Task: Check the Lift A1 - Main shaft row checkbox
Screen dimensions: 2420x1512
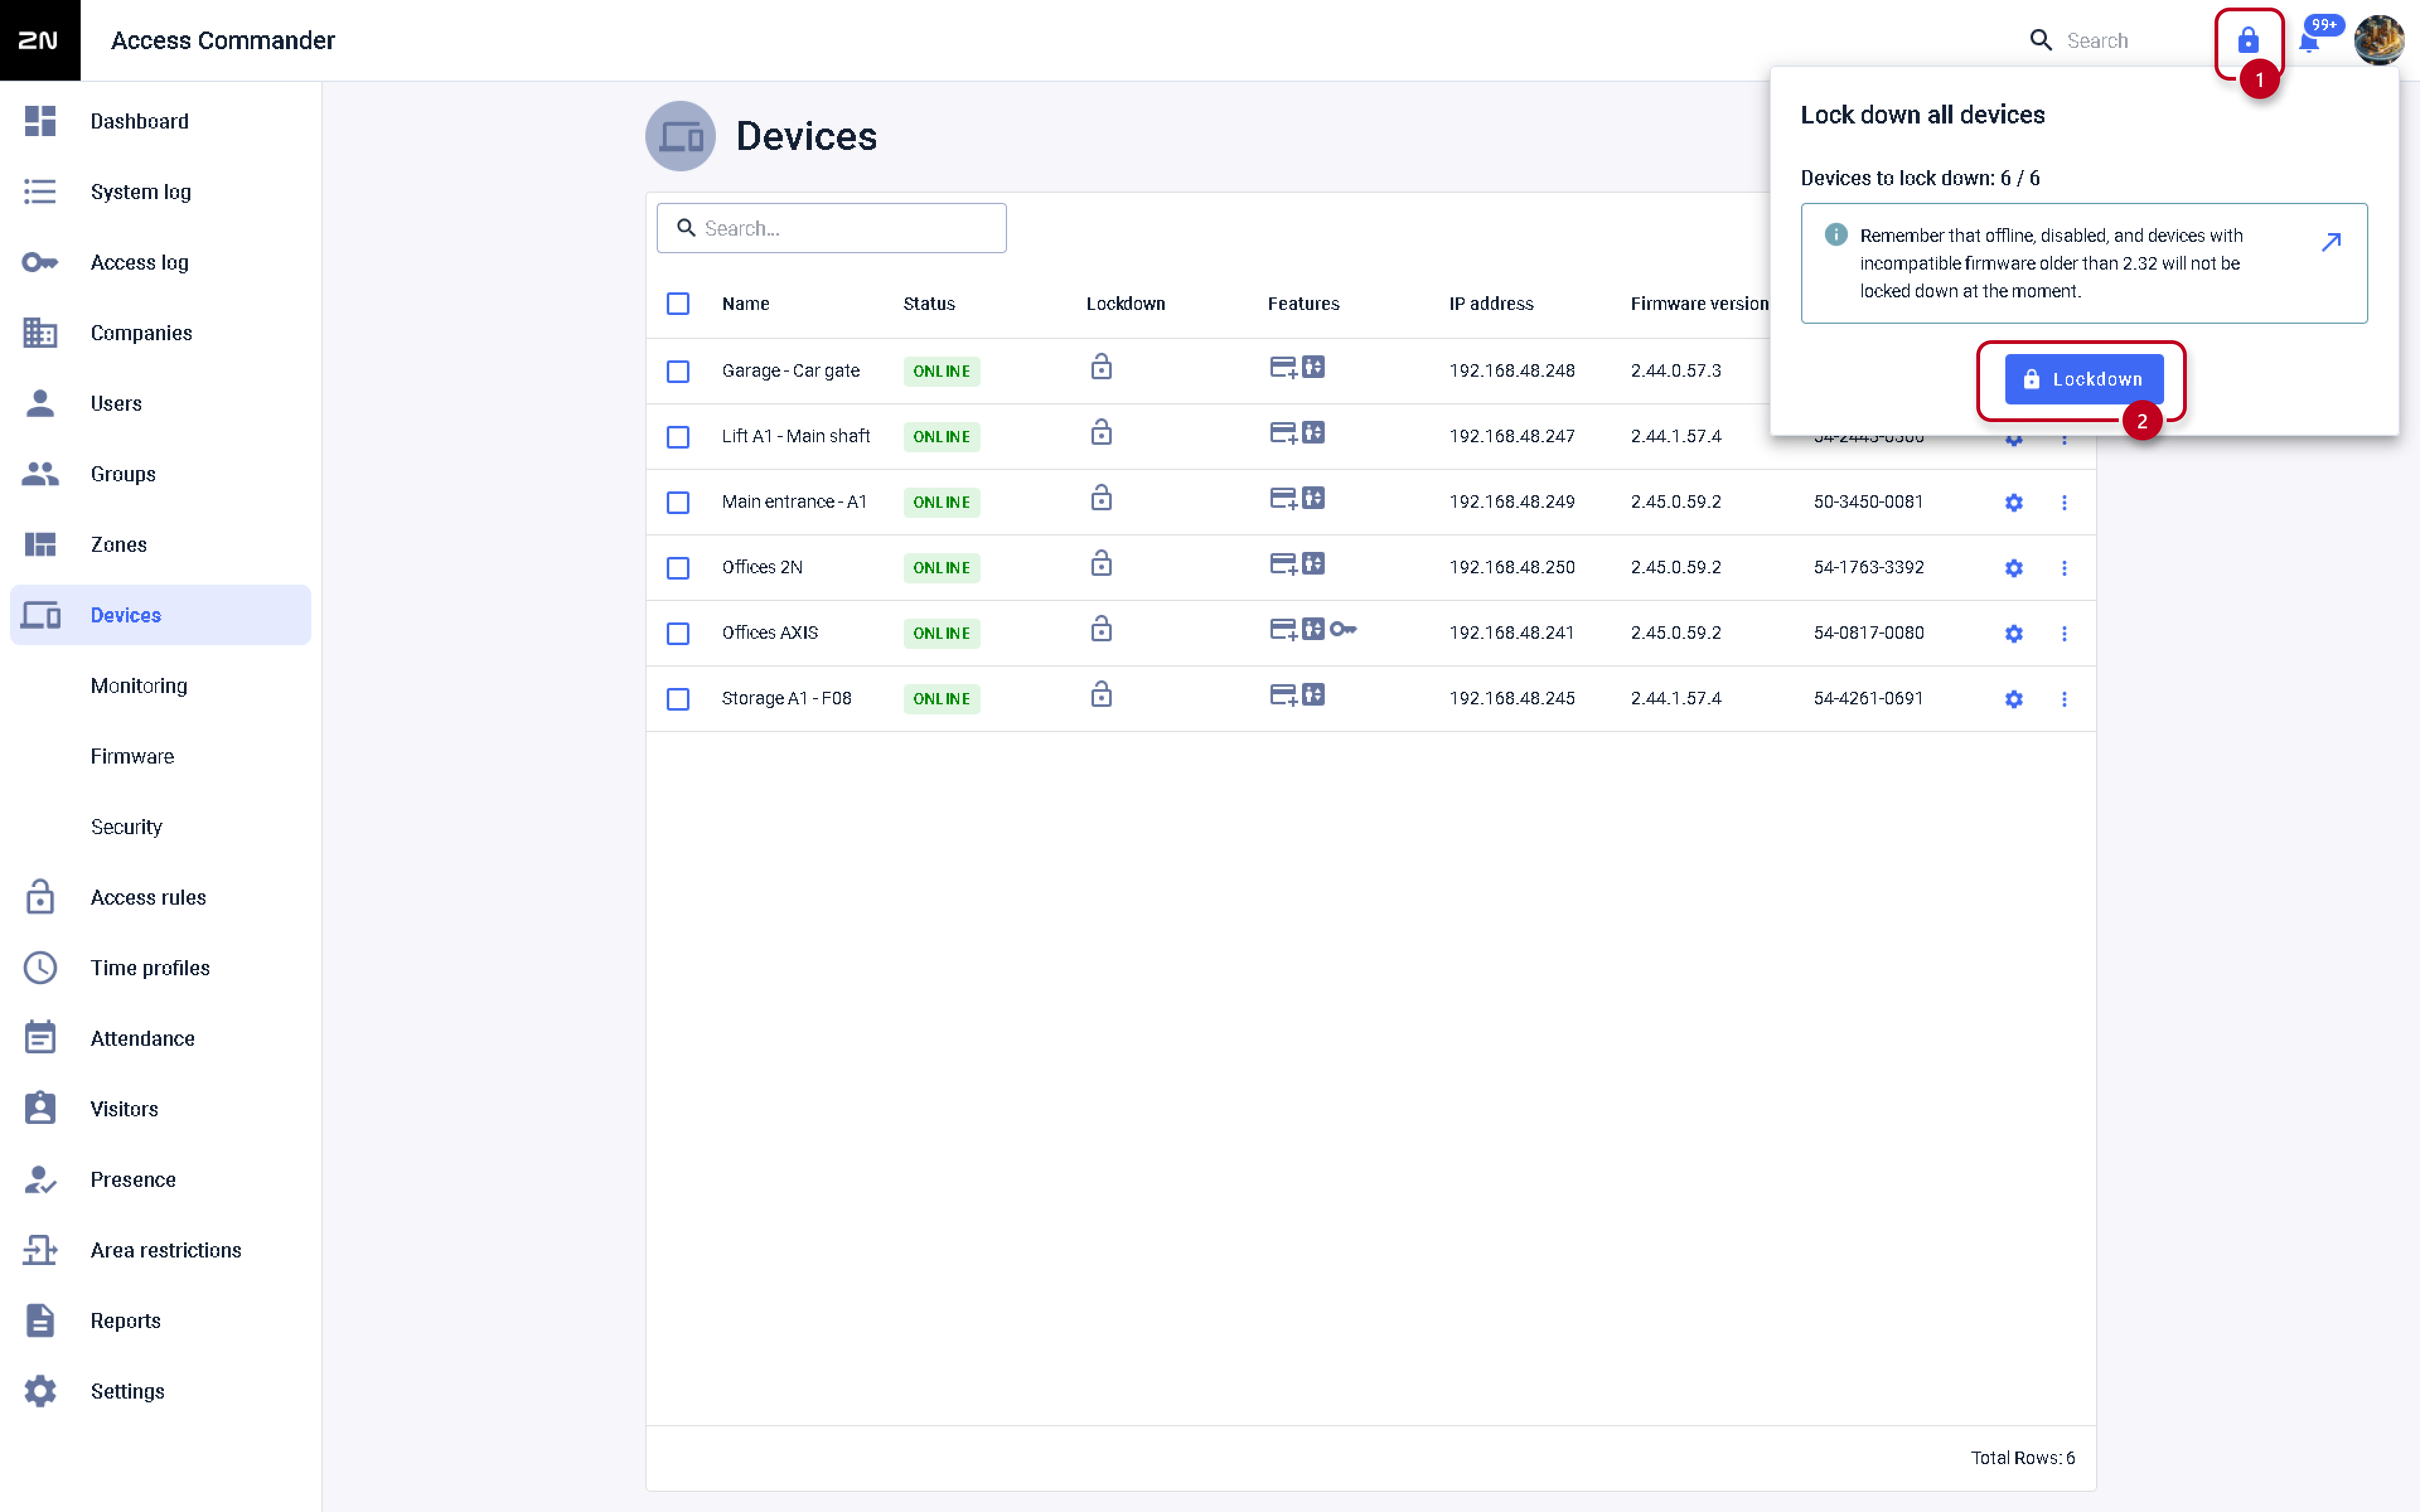Action: click(678, 437)
